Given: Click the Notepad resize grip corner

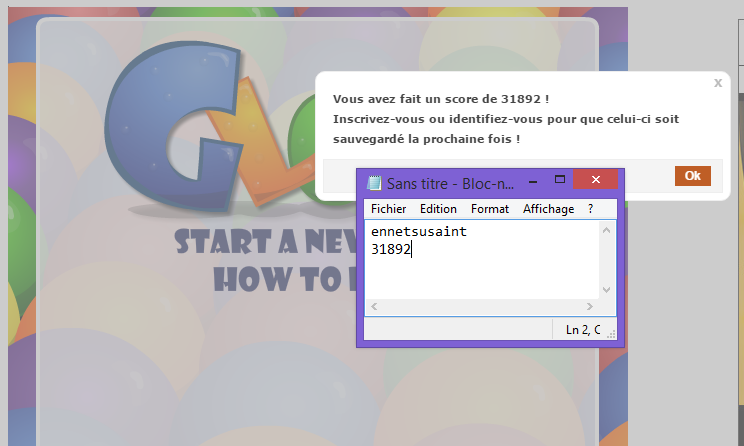Looking at the screenshot, I should 613,335.
